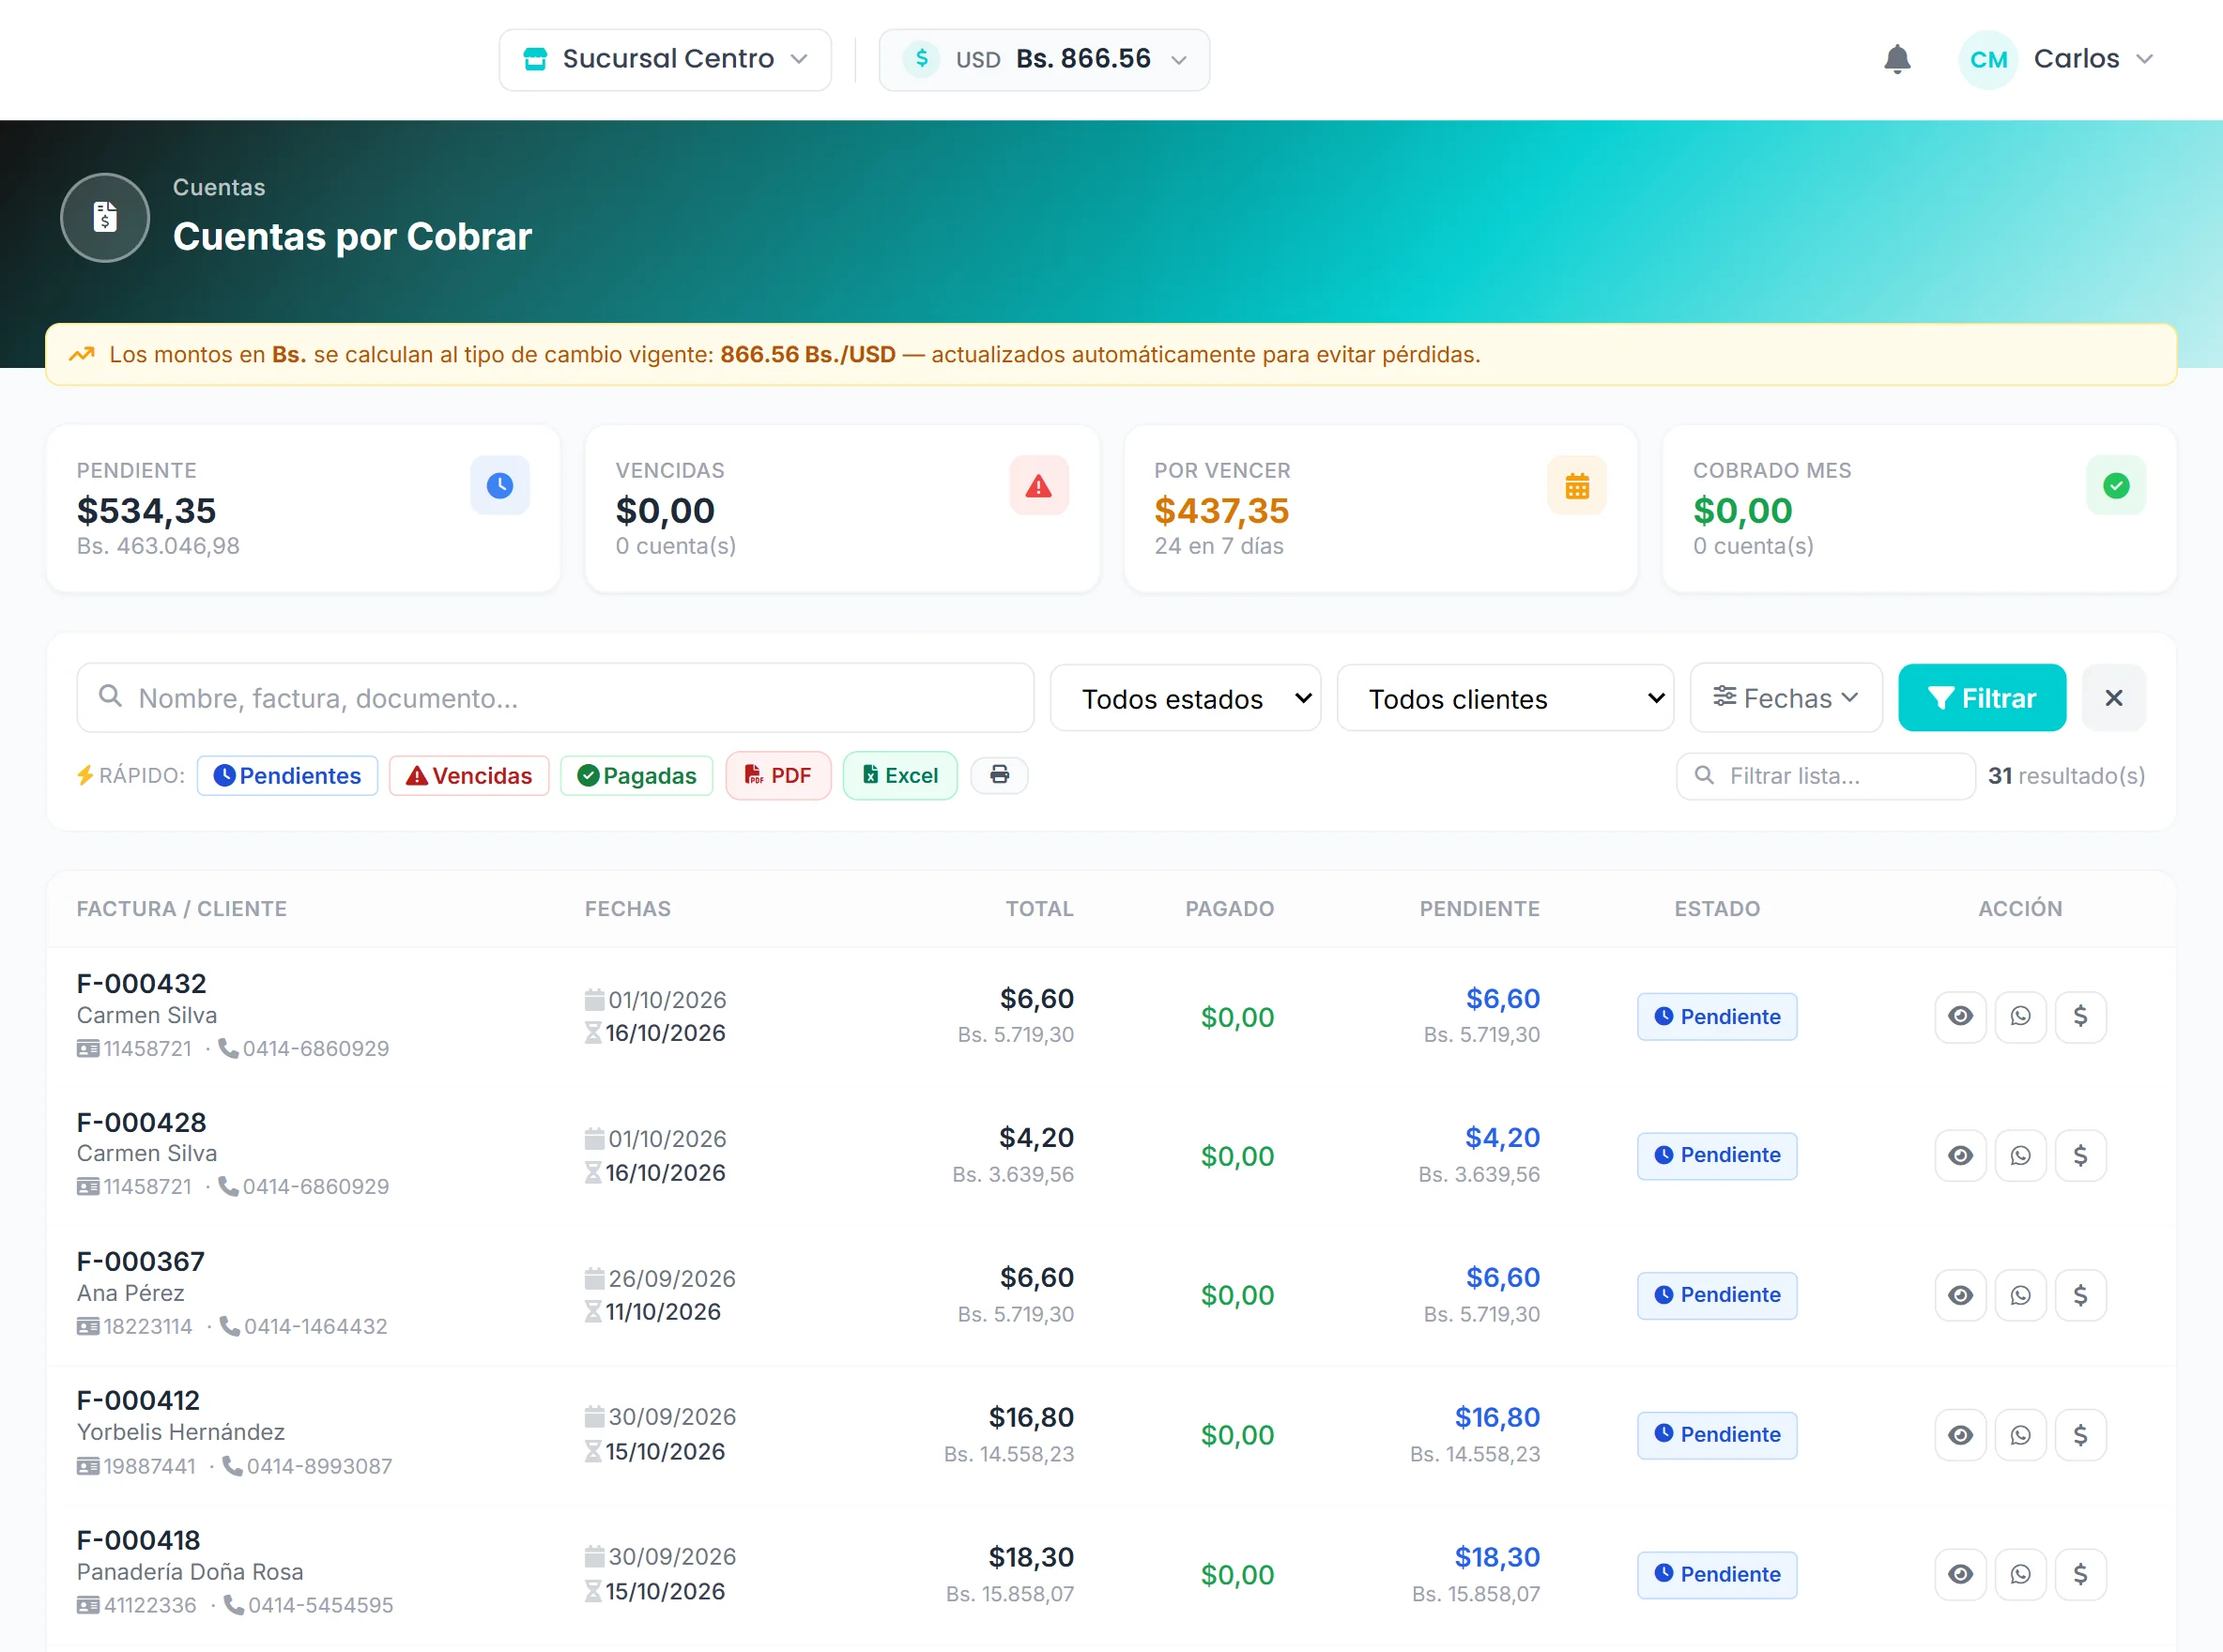Send WhatsApp reminder for Panadería Doña Rosa
Viewport: 2223px width, 1652px height.
[2020, 1574]
